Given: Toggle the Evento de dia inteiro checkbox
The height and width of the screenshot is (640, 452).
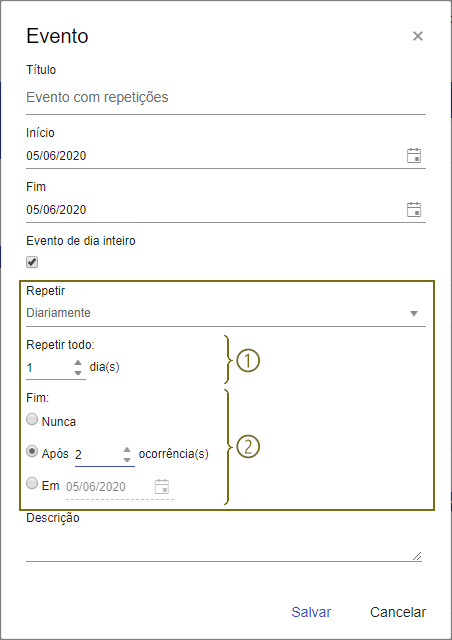Looking at the screenshot, I should (x=32, y=262).
